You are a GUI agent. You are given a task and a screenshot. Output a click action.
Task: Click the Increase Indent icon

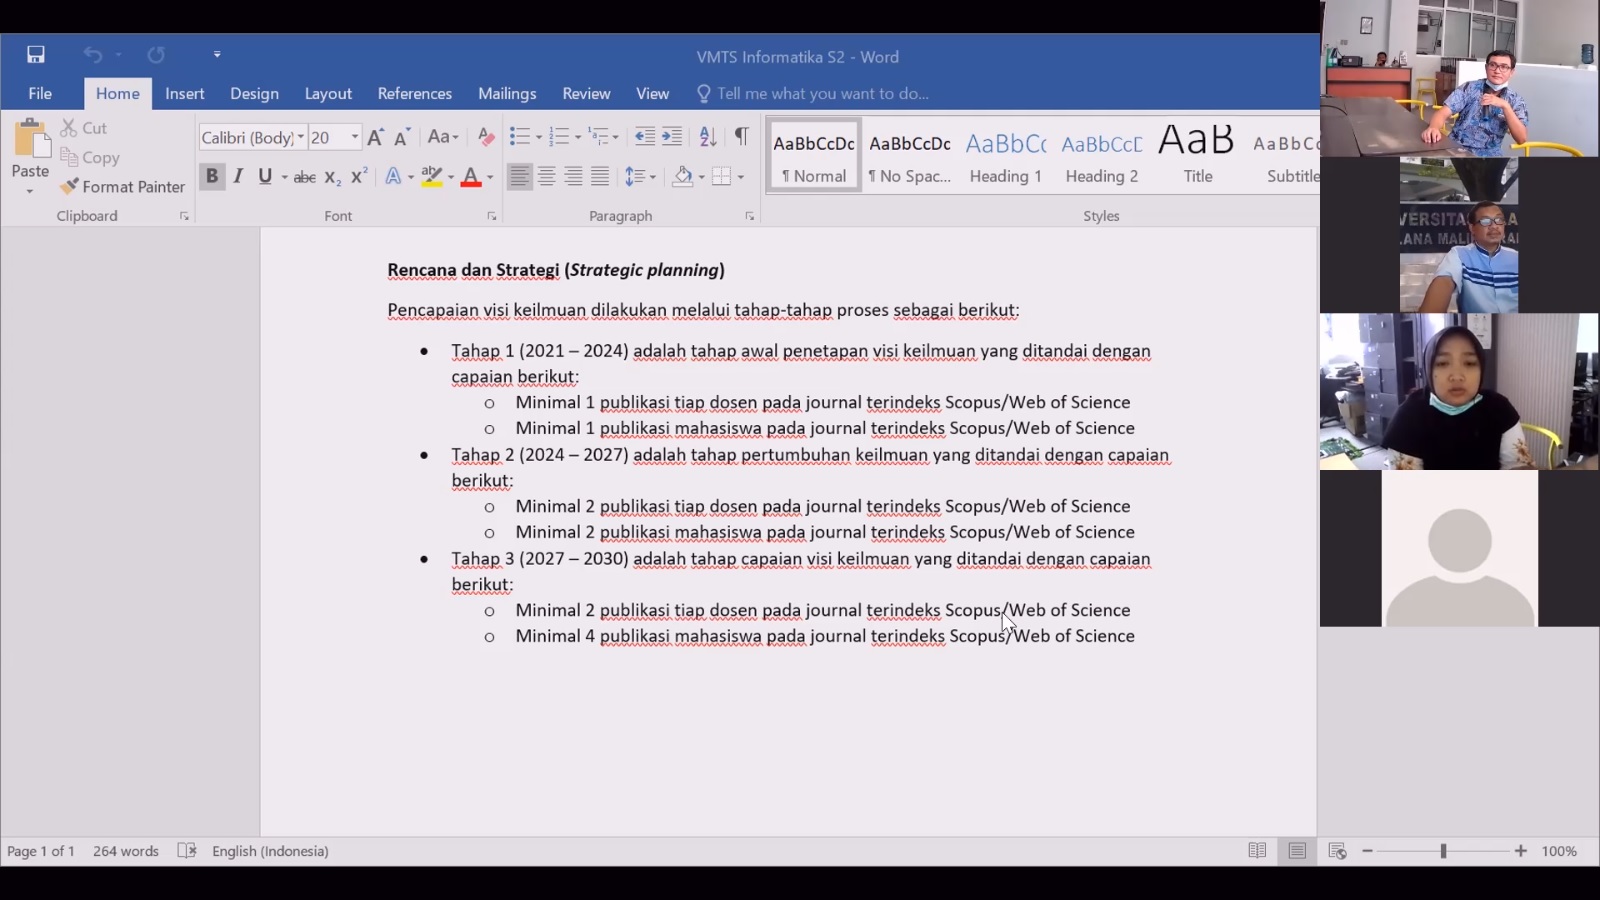pos(672,137)
